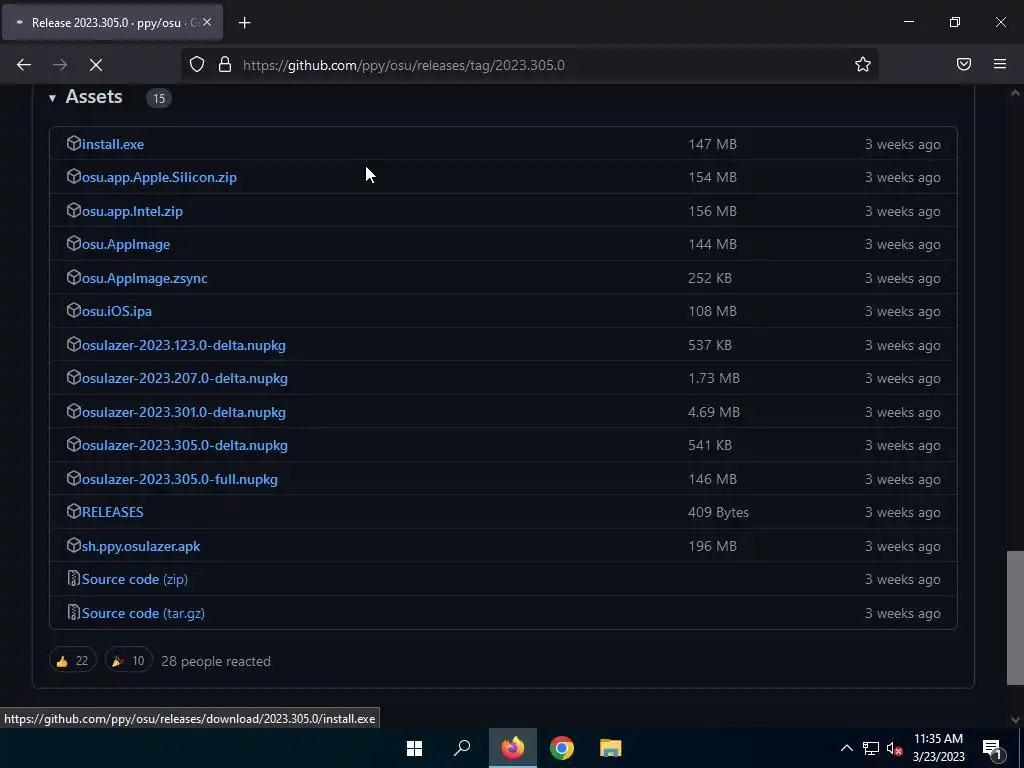Select the Release 2023.305.0 ppy/osu tab

[x=112, y=22]
